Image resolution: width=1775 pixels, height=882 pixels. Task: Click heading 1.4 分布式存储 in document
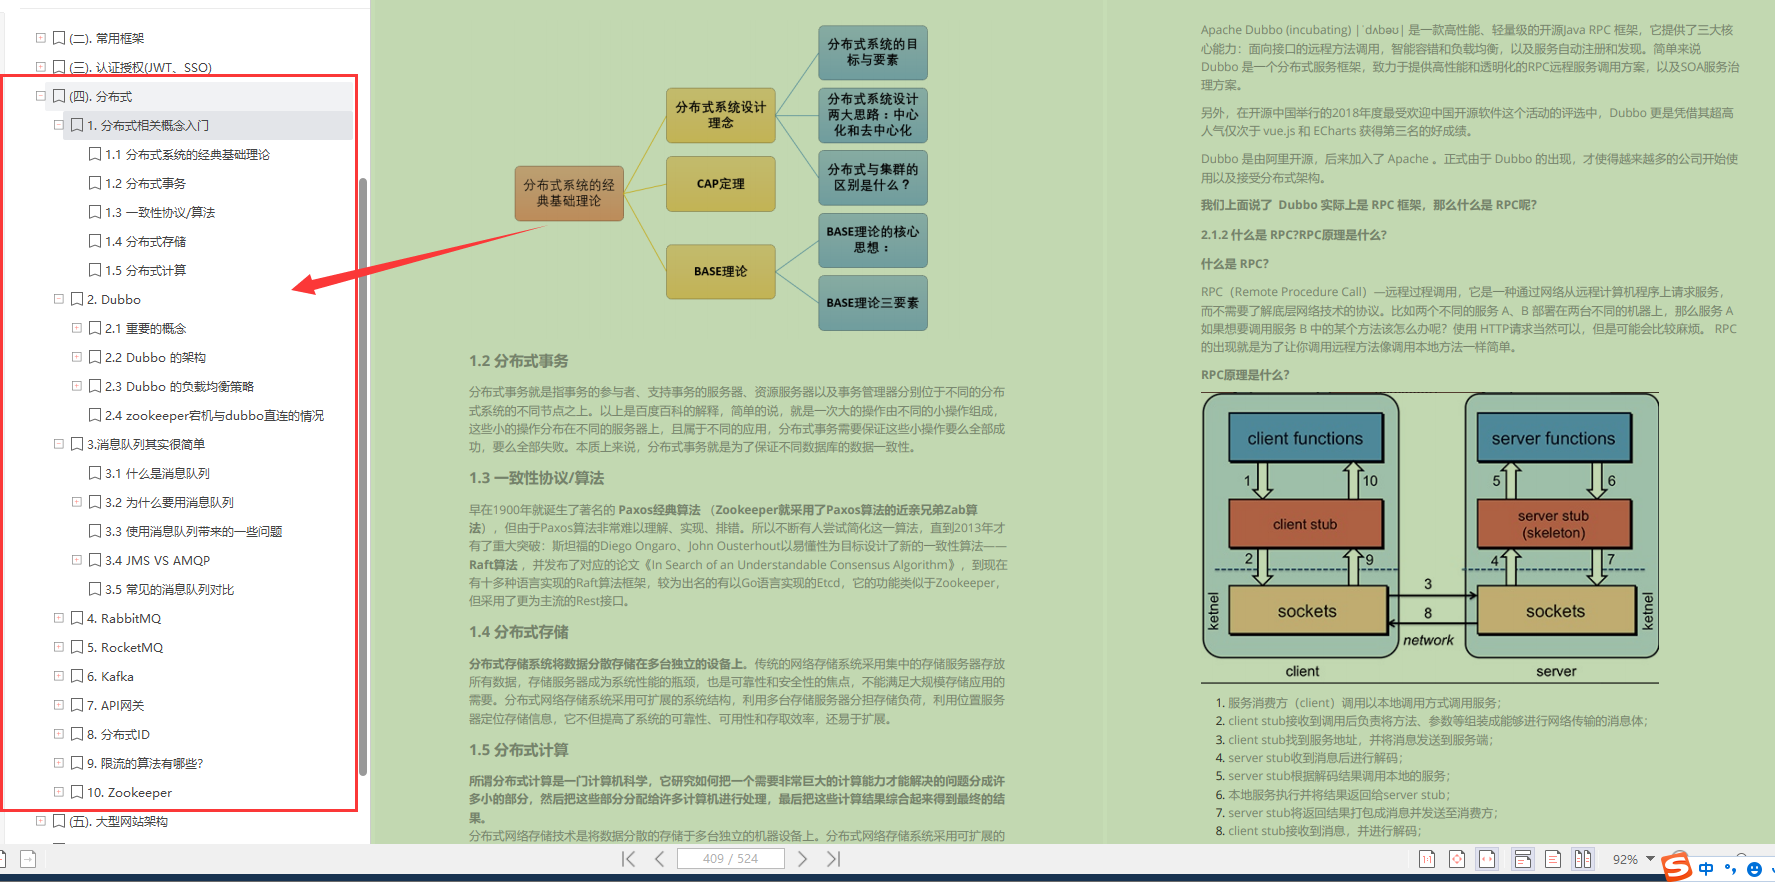pos(518,632)
